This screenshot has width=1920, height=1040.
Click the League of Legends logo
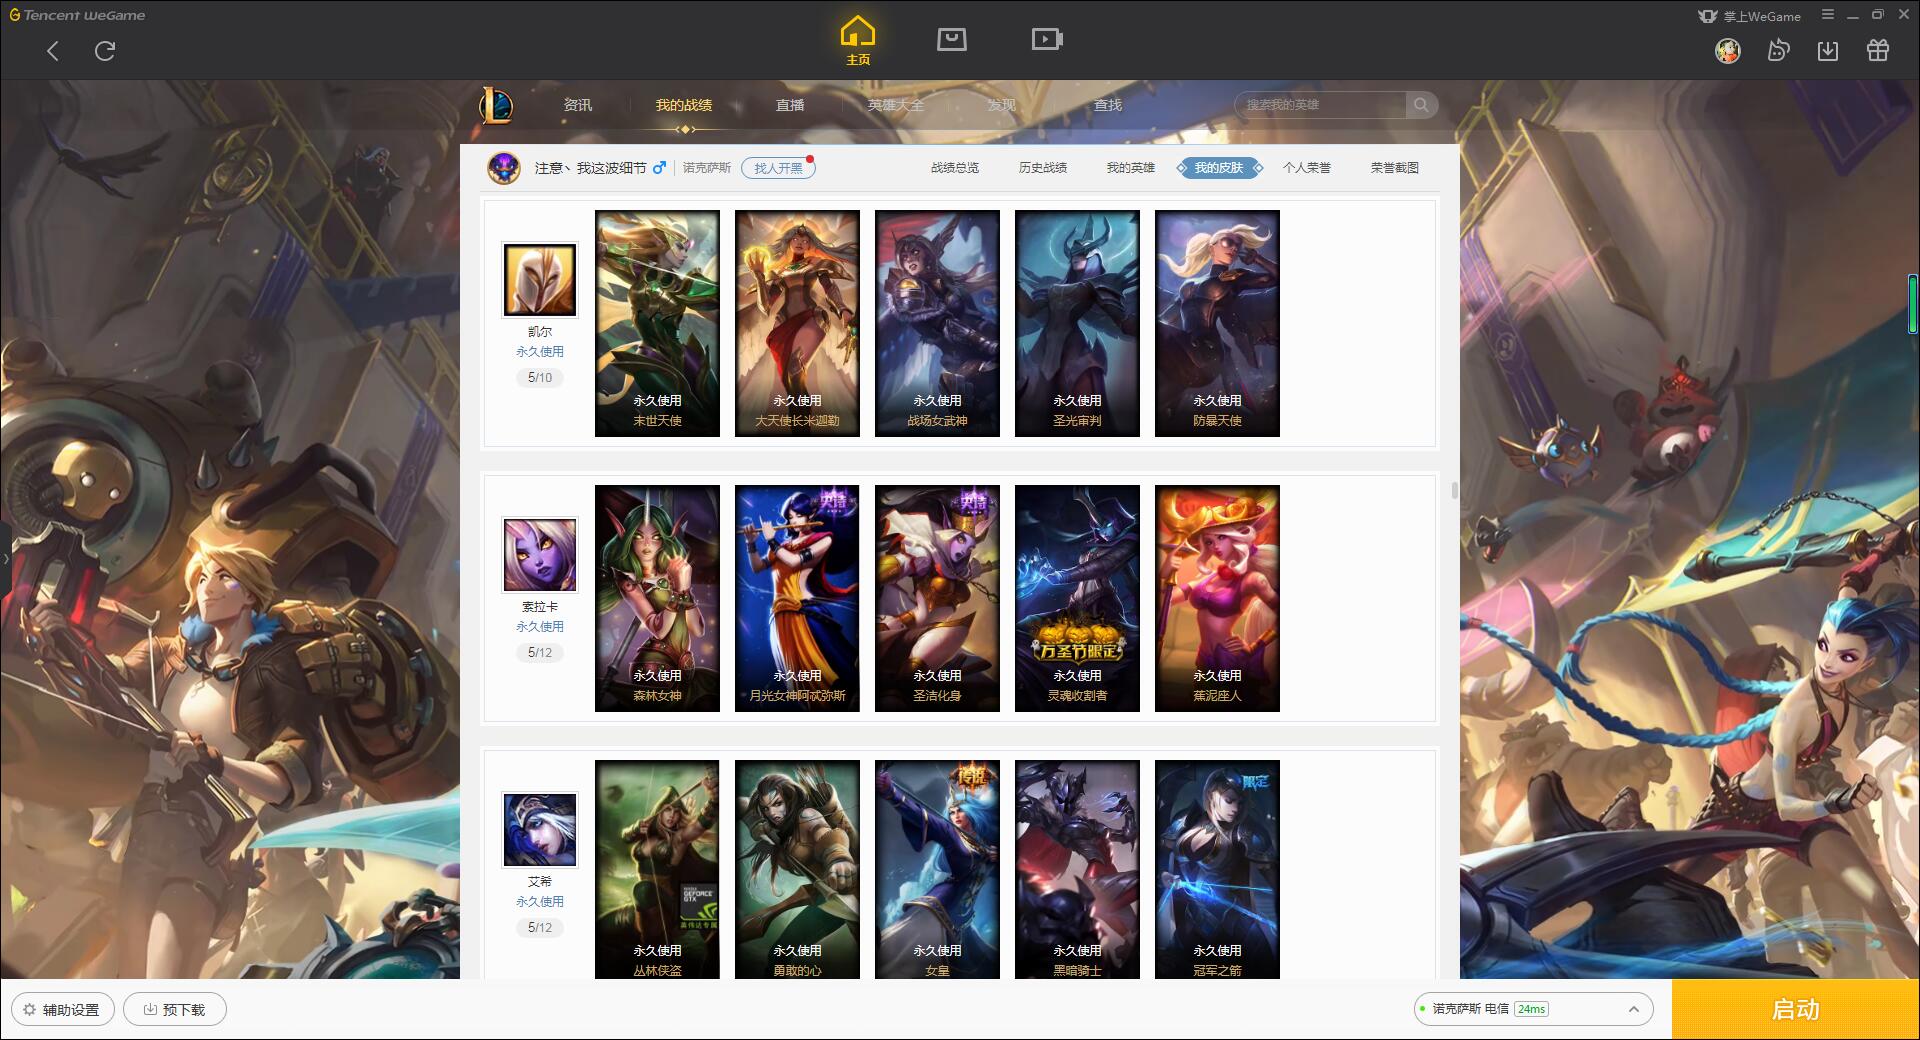pos(497,105)
